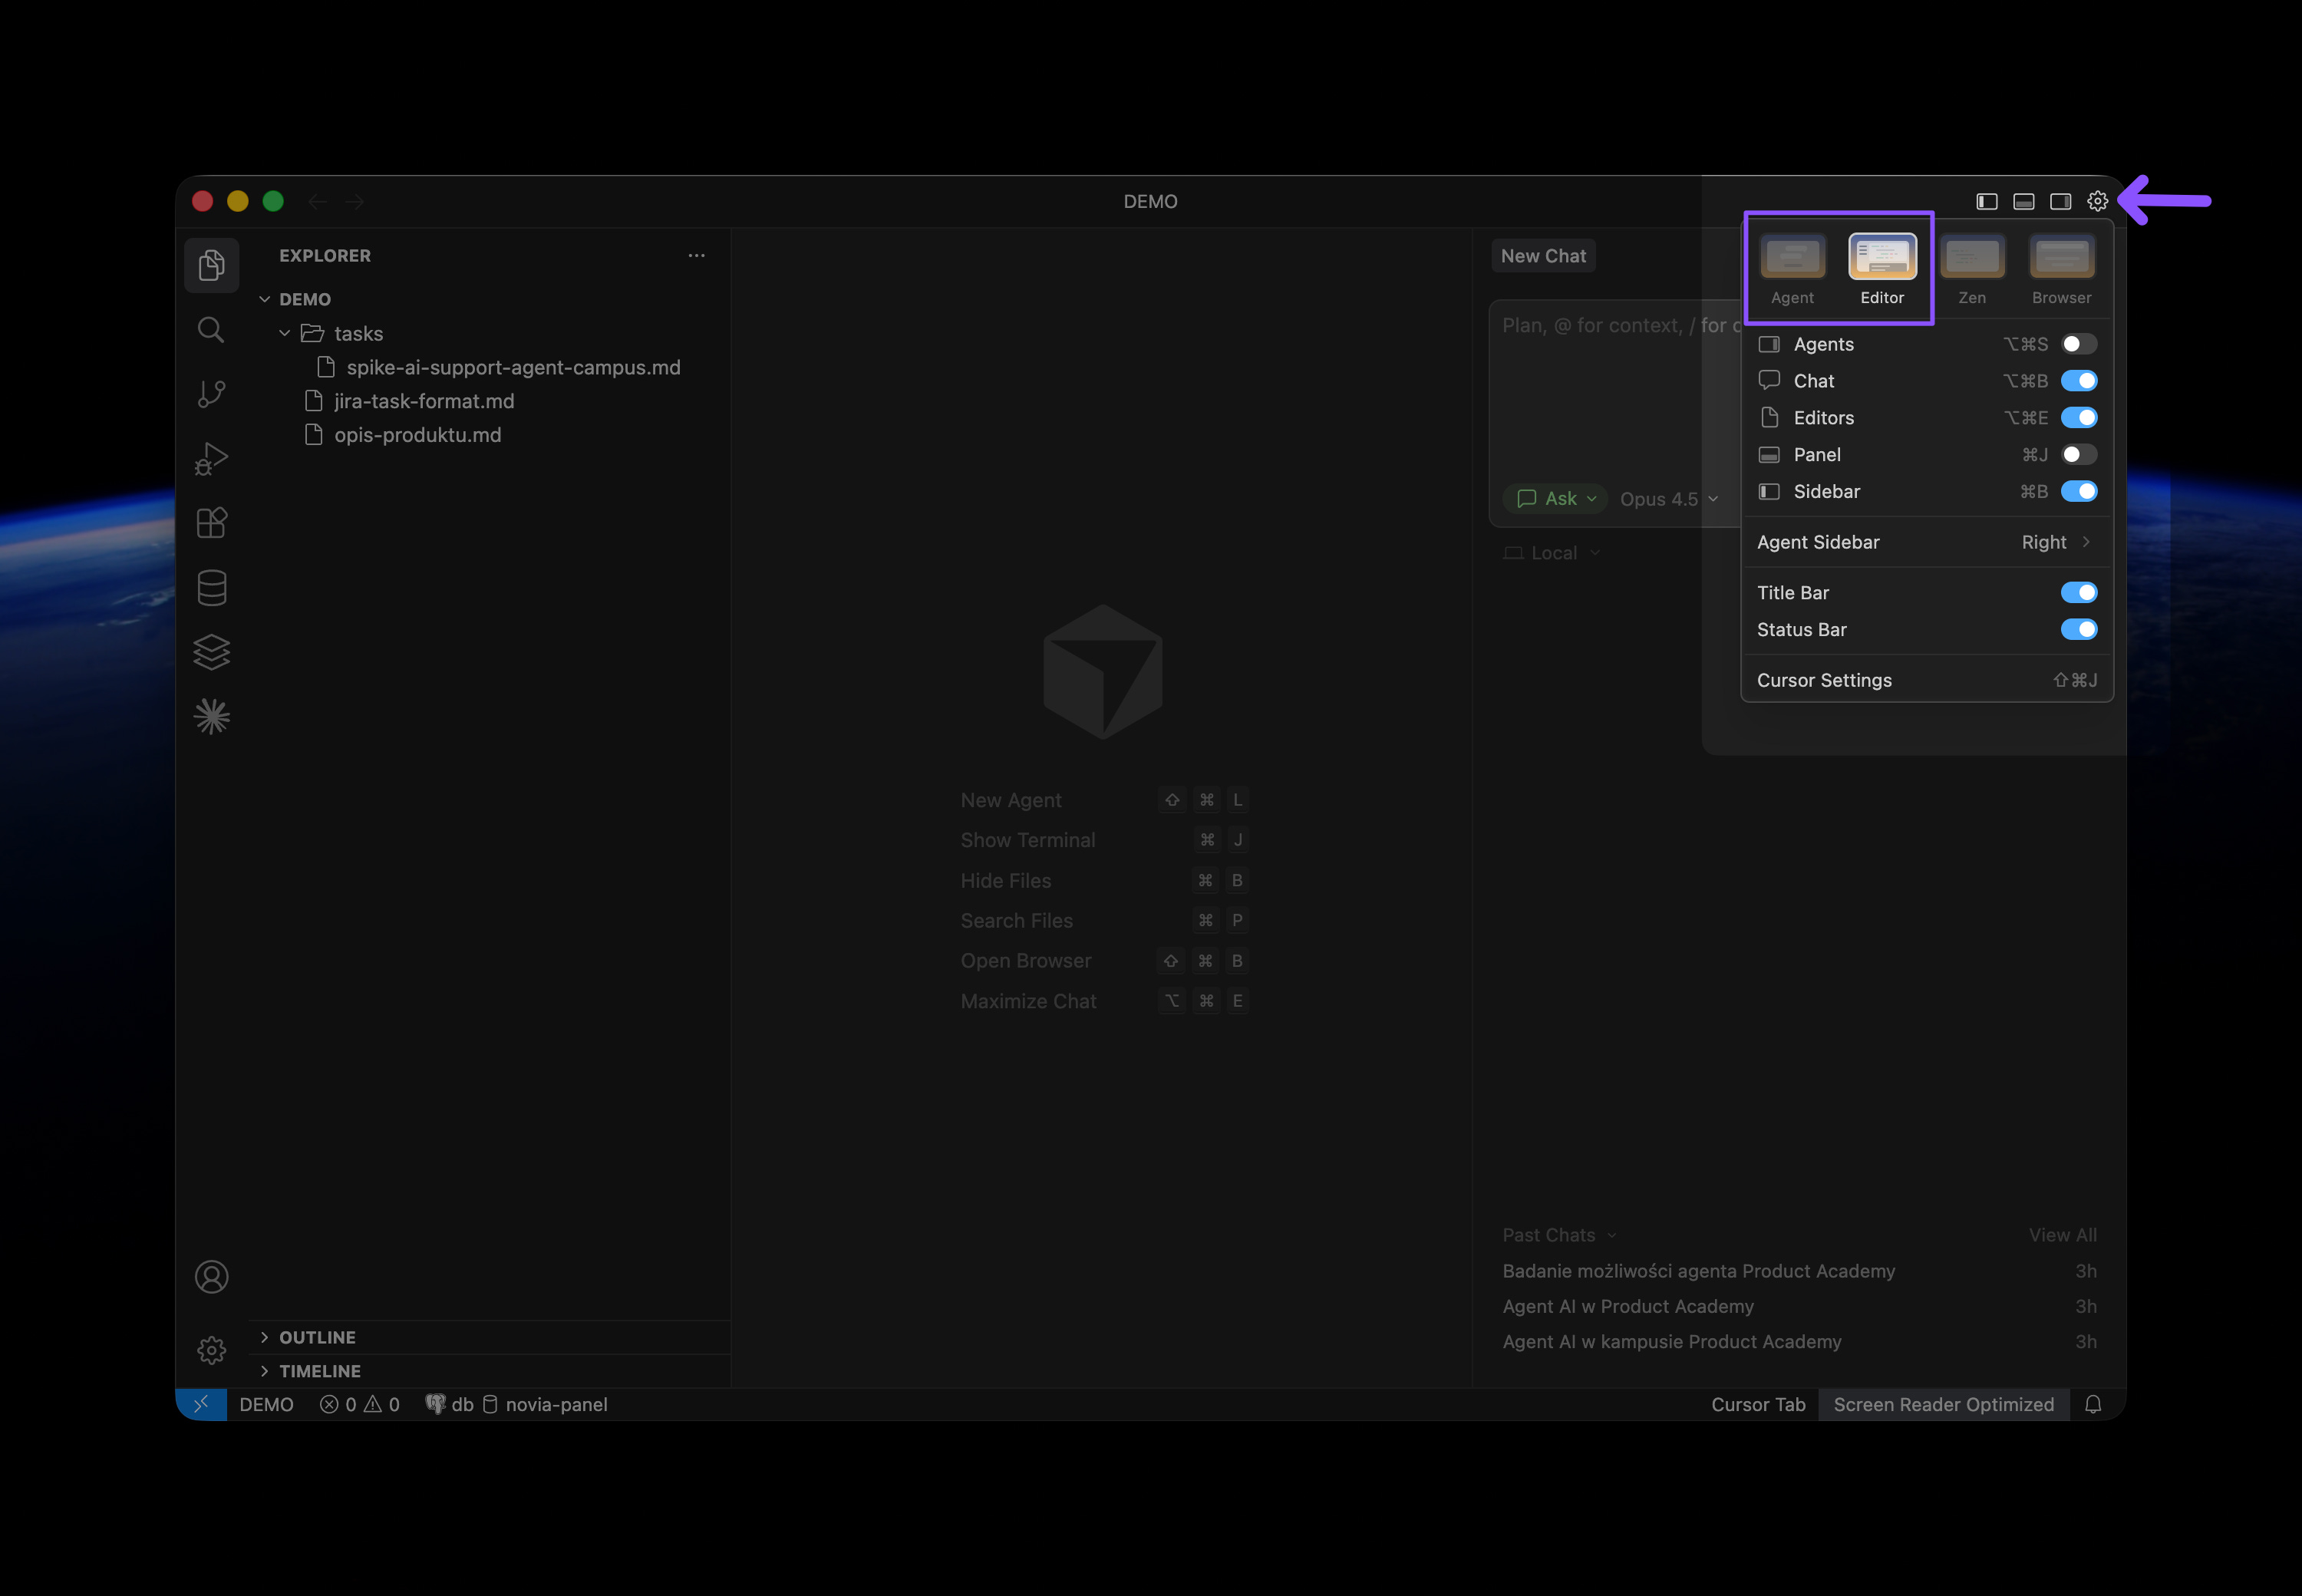Open the Extensions view icon

tap(211, 523)
